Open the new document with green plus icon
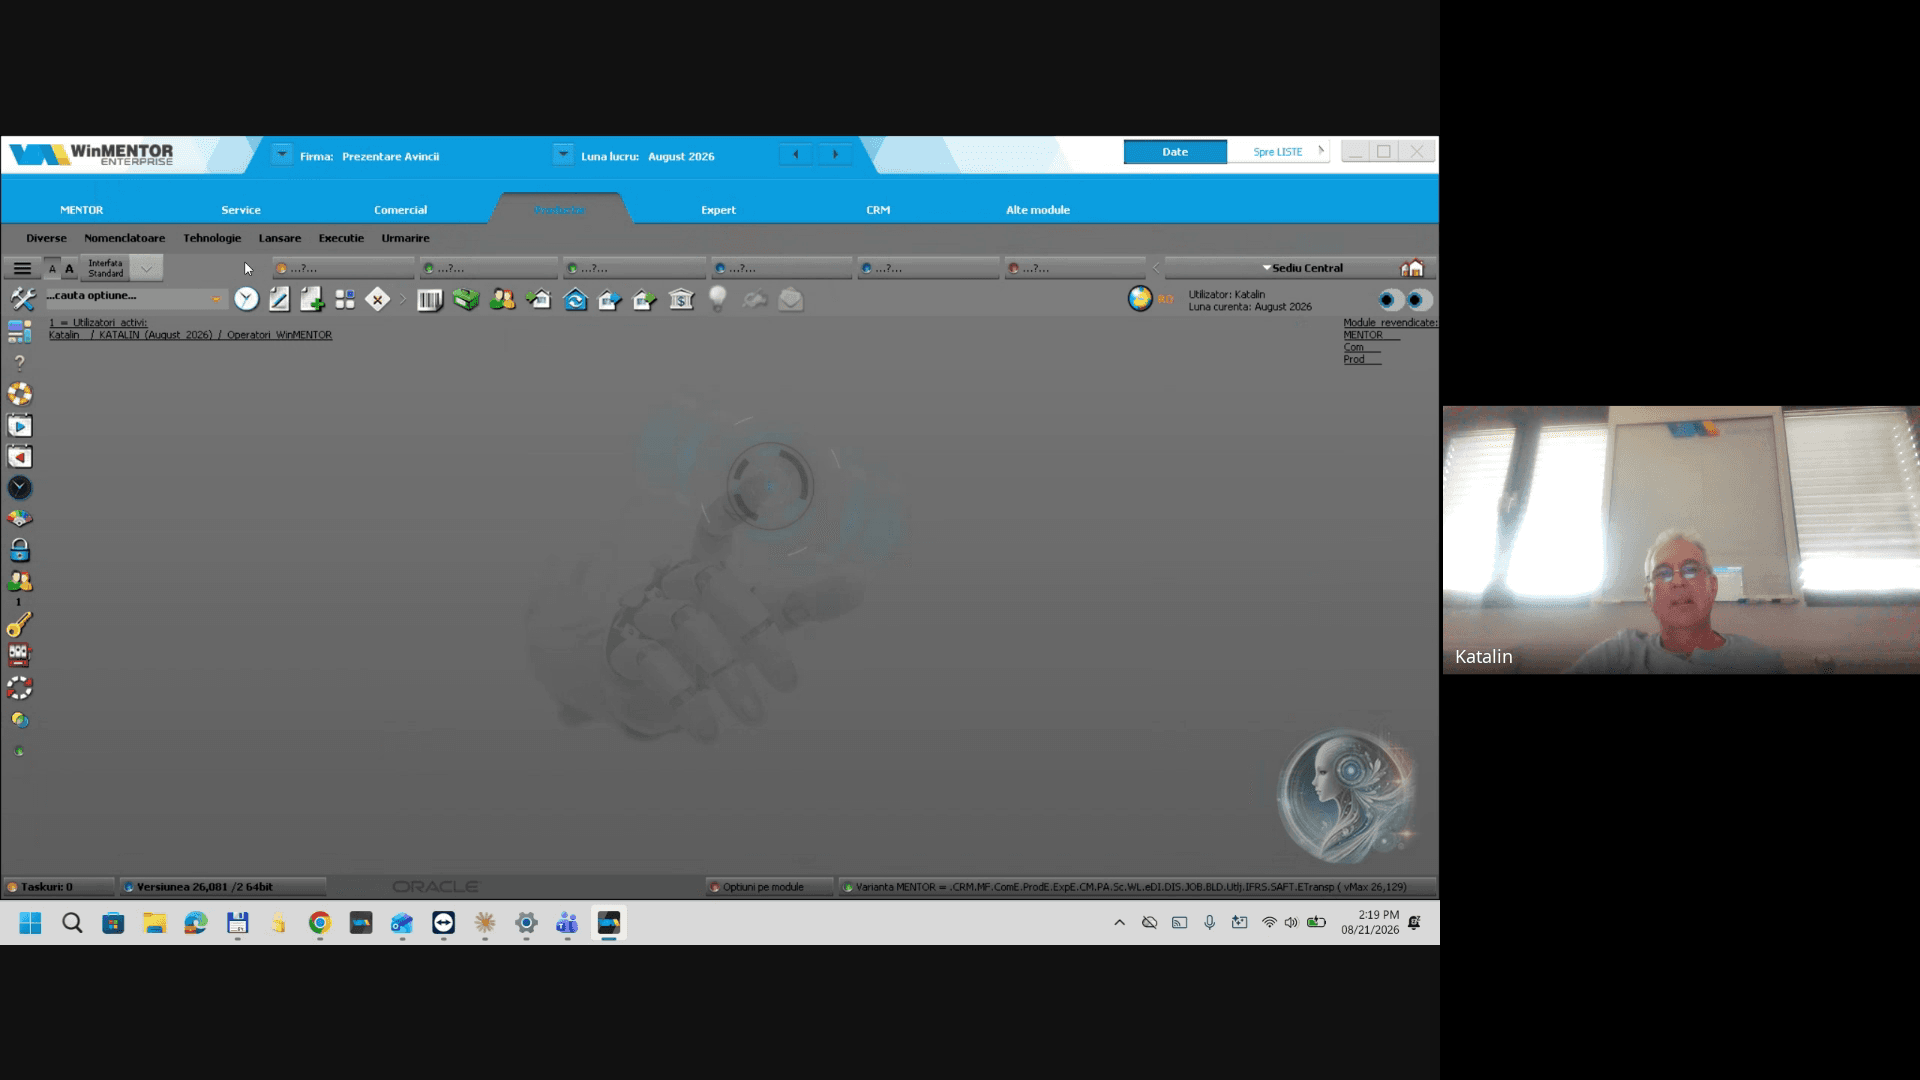1920x1080 pixels. click(x=312, y=300)
